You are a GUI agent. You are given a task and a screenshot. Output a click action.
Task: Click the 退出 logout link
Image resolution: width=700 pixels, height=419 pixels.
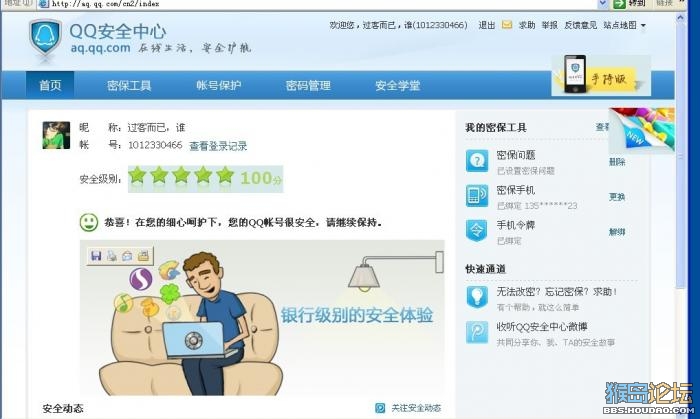487,25
